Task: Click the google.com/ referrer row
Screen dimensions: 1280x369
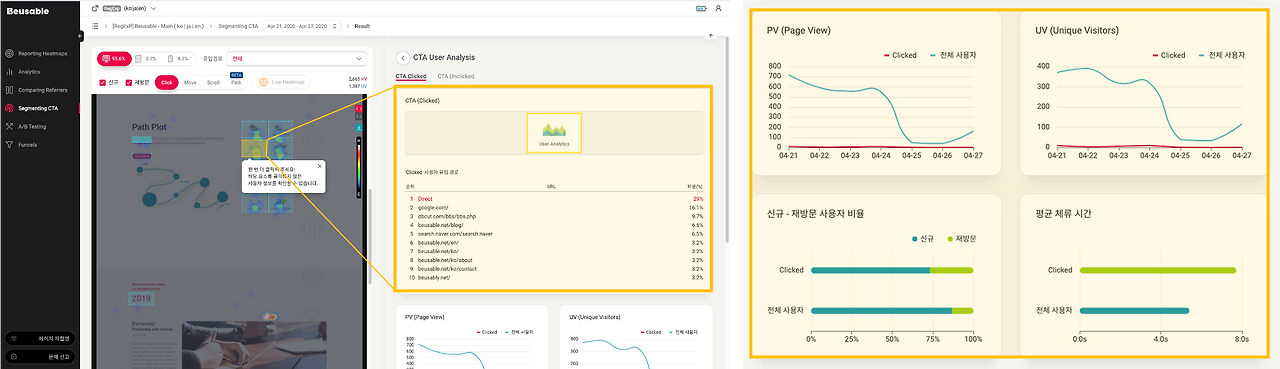Action: point(555,207)
